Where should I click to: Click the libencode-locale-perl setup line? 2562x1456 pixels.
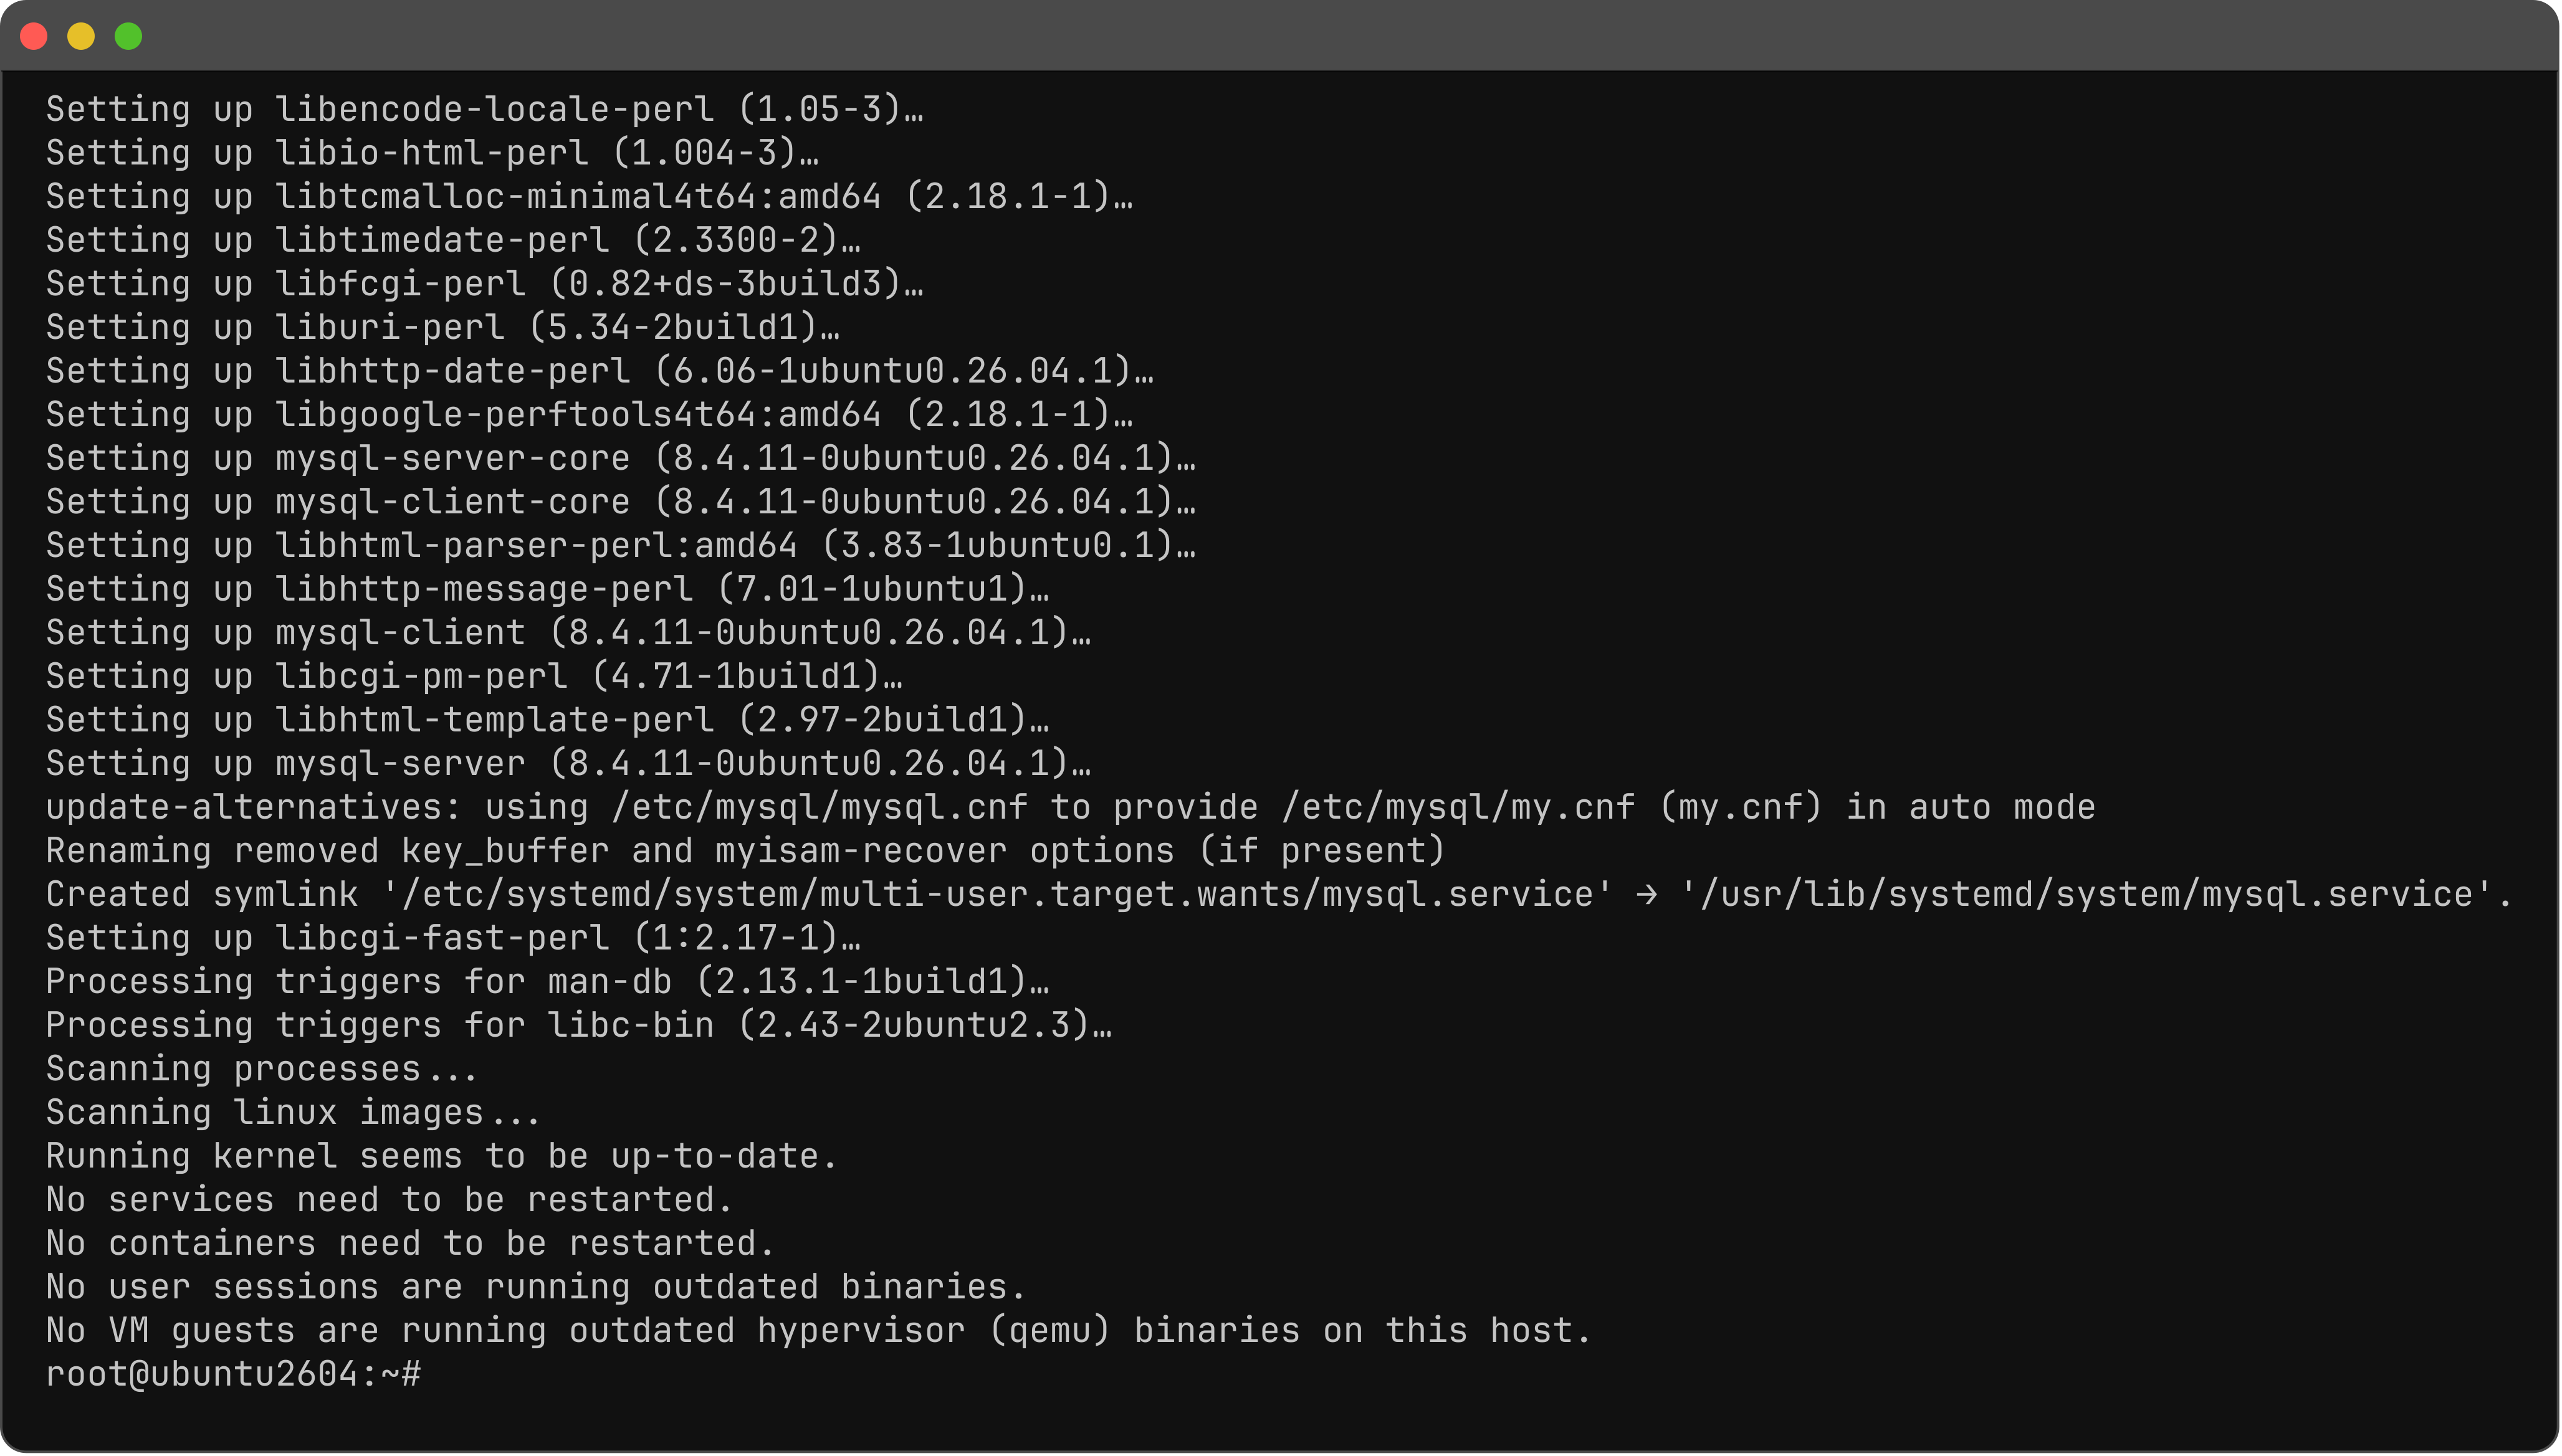[x=485, y=110]
